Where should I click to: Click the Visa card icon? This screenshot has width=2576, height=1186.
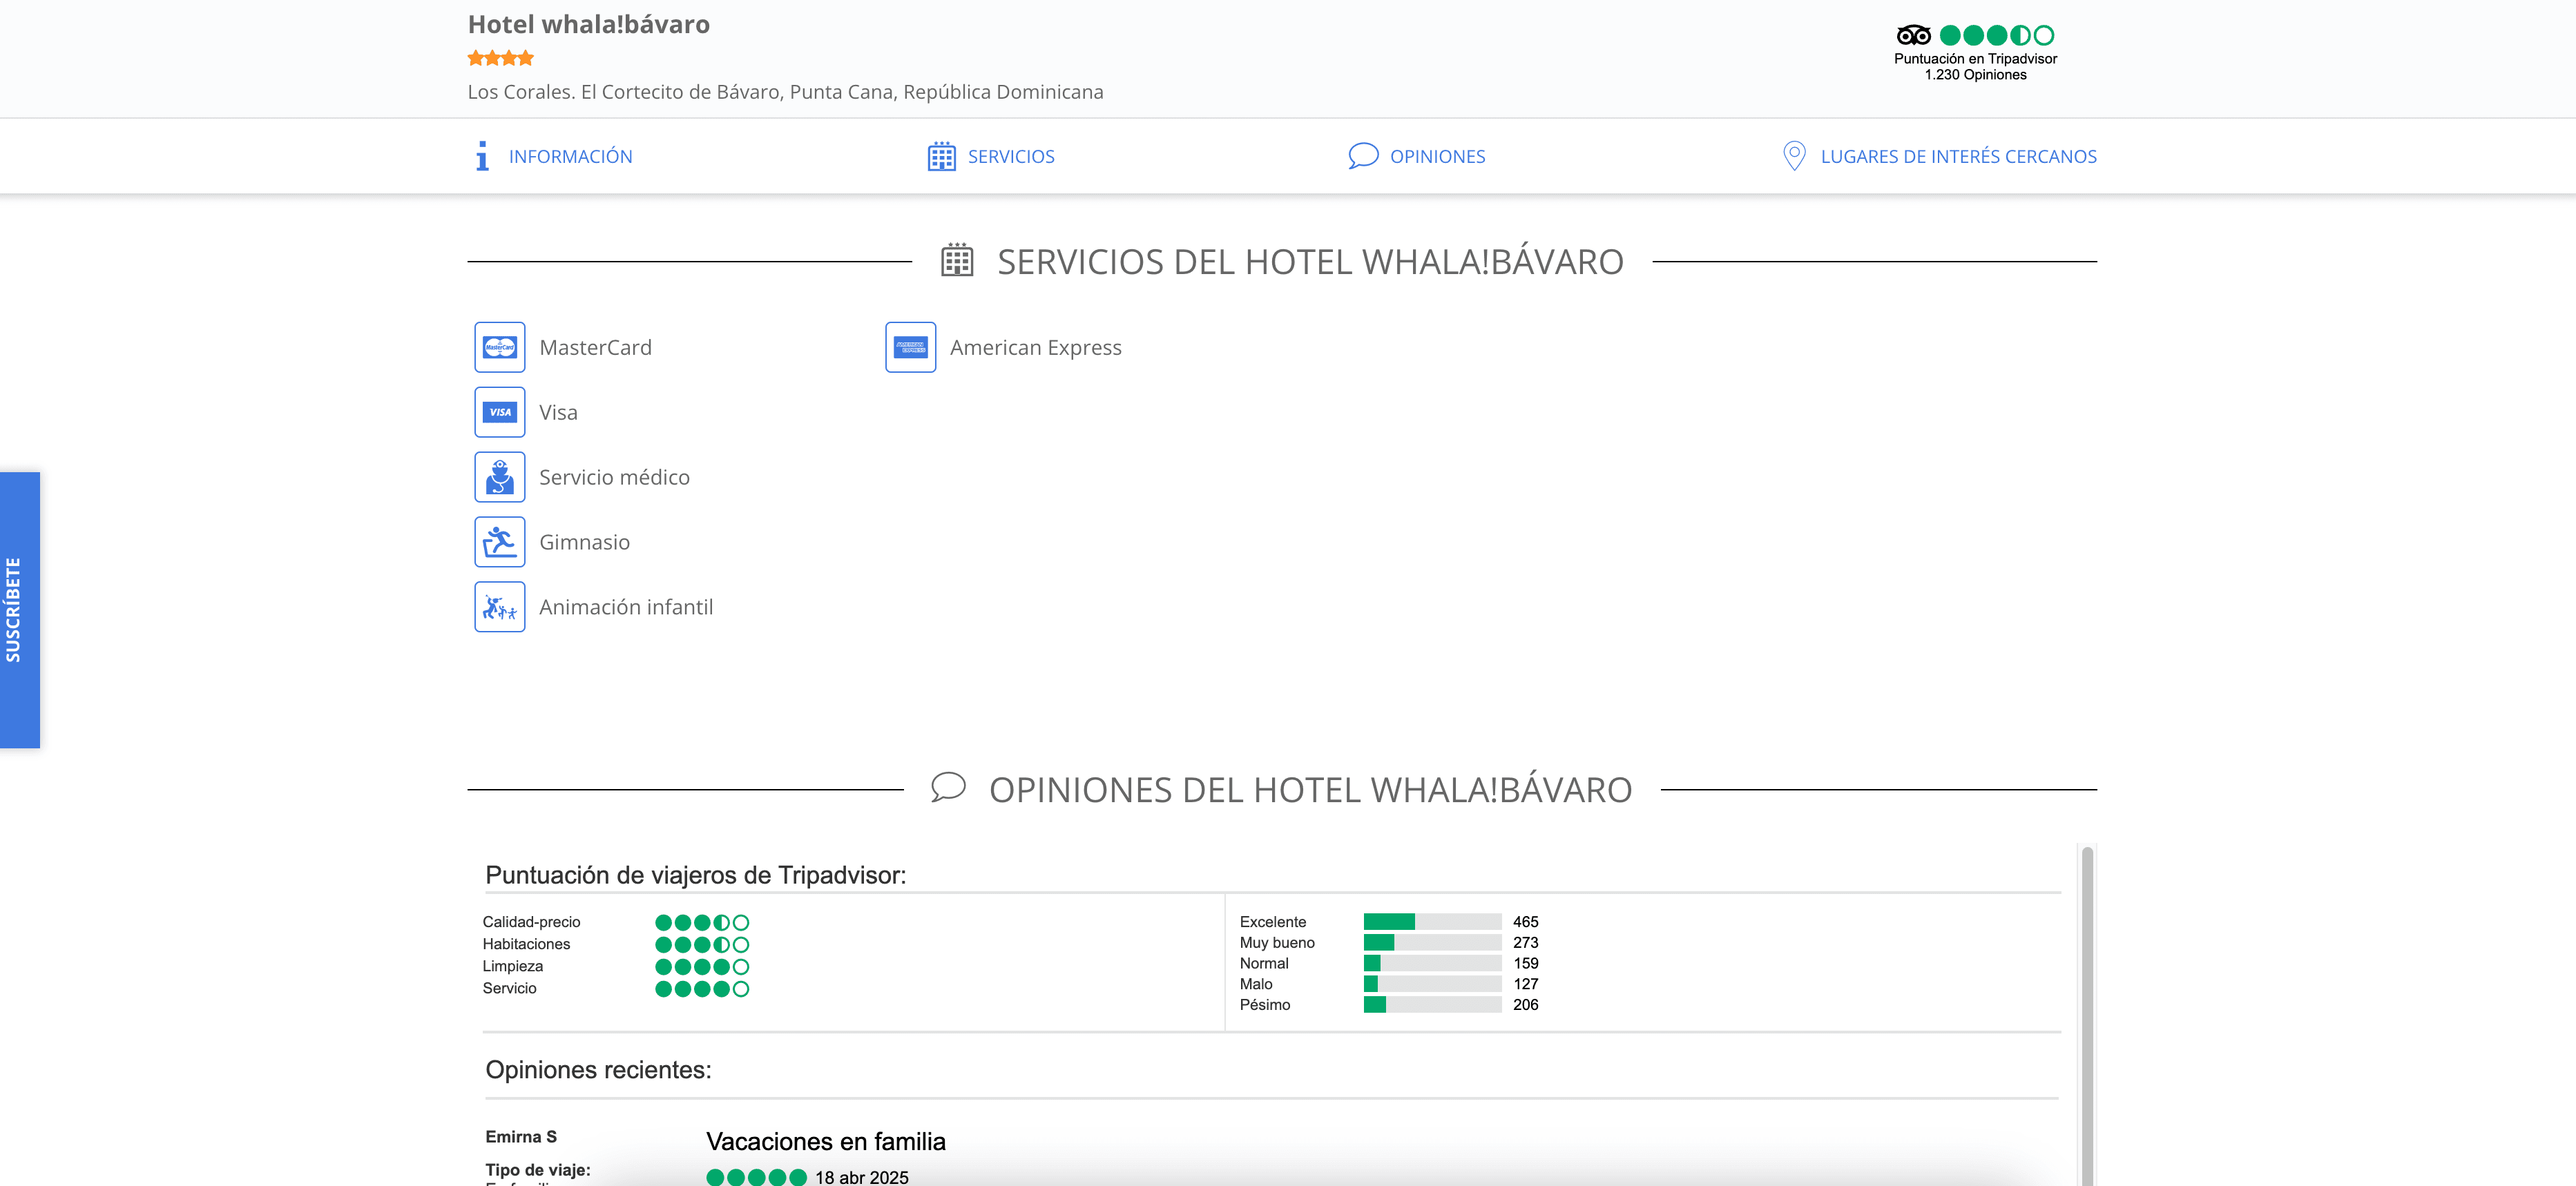tap(499, 412)
